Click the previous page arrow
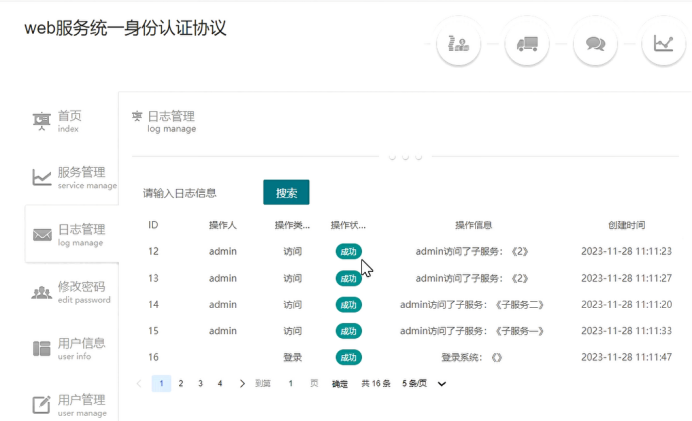 pos(139,383)
